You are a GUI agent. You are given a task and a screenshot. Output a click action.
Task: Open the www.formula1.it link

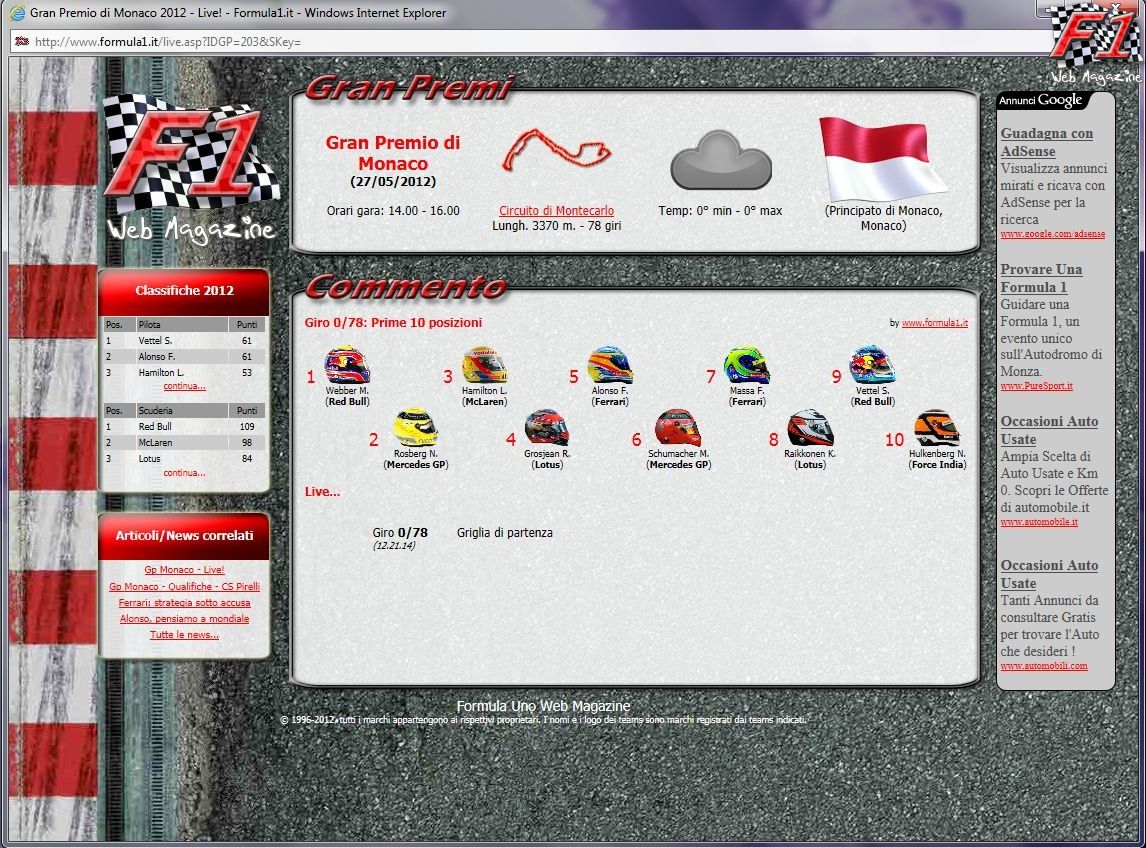[x=935, y=322]
